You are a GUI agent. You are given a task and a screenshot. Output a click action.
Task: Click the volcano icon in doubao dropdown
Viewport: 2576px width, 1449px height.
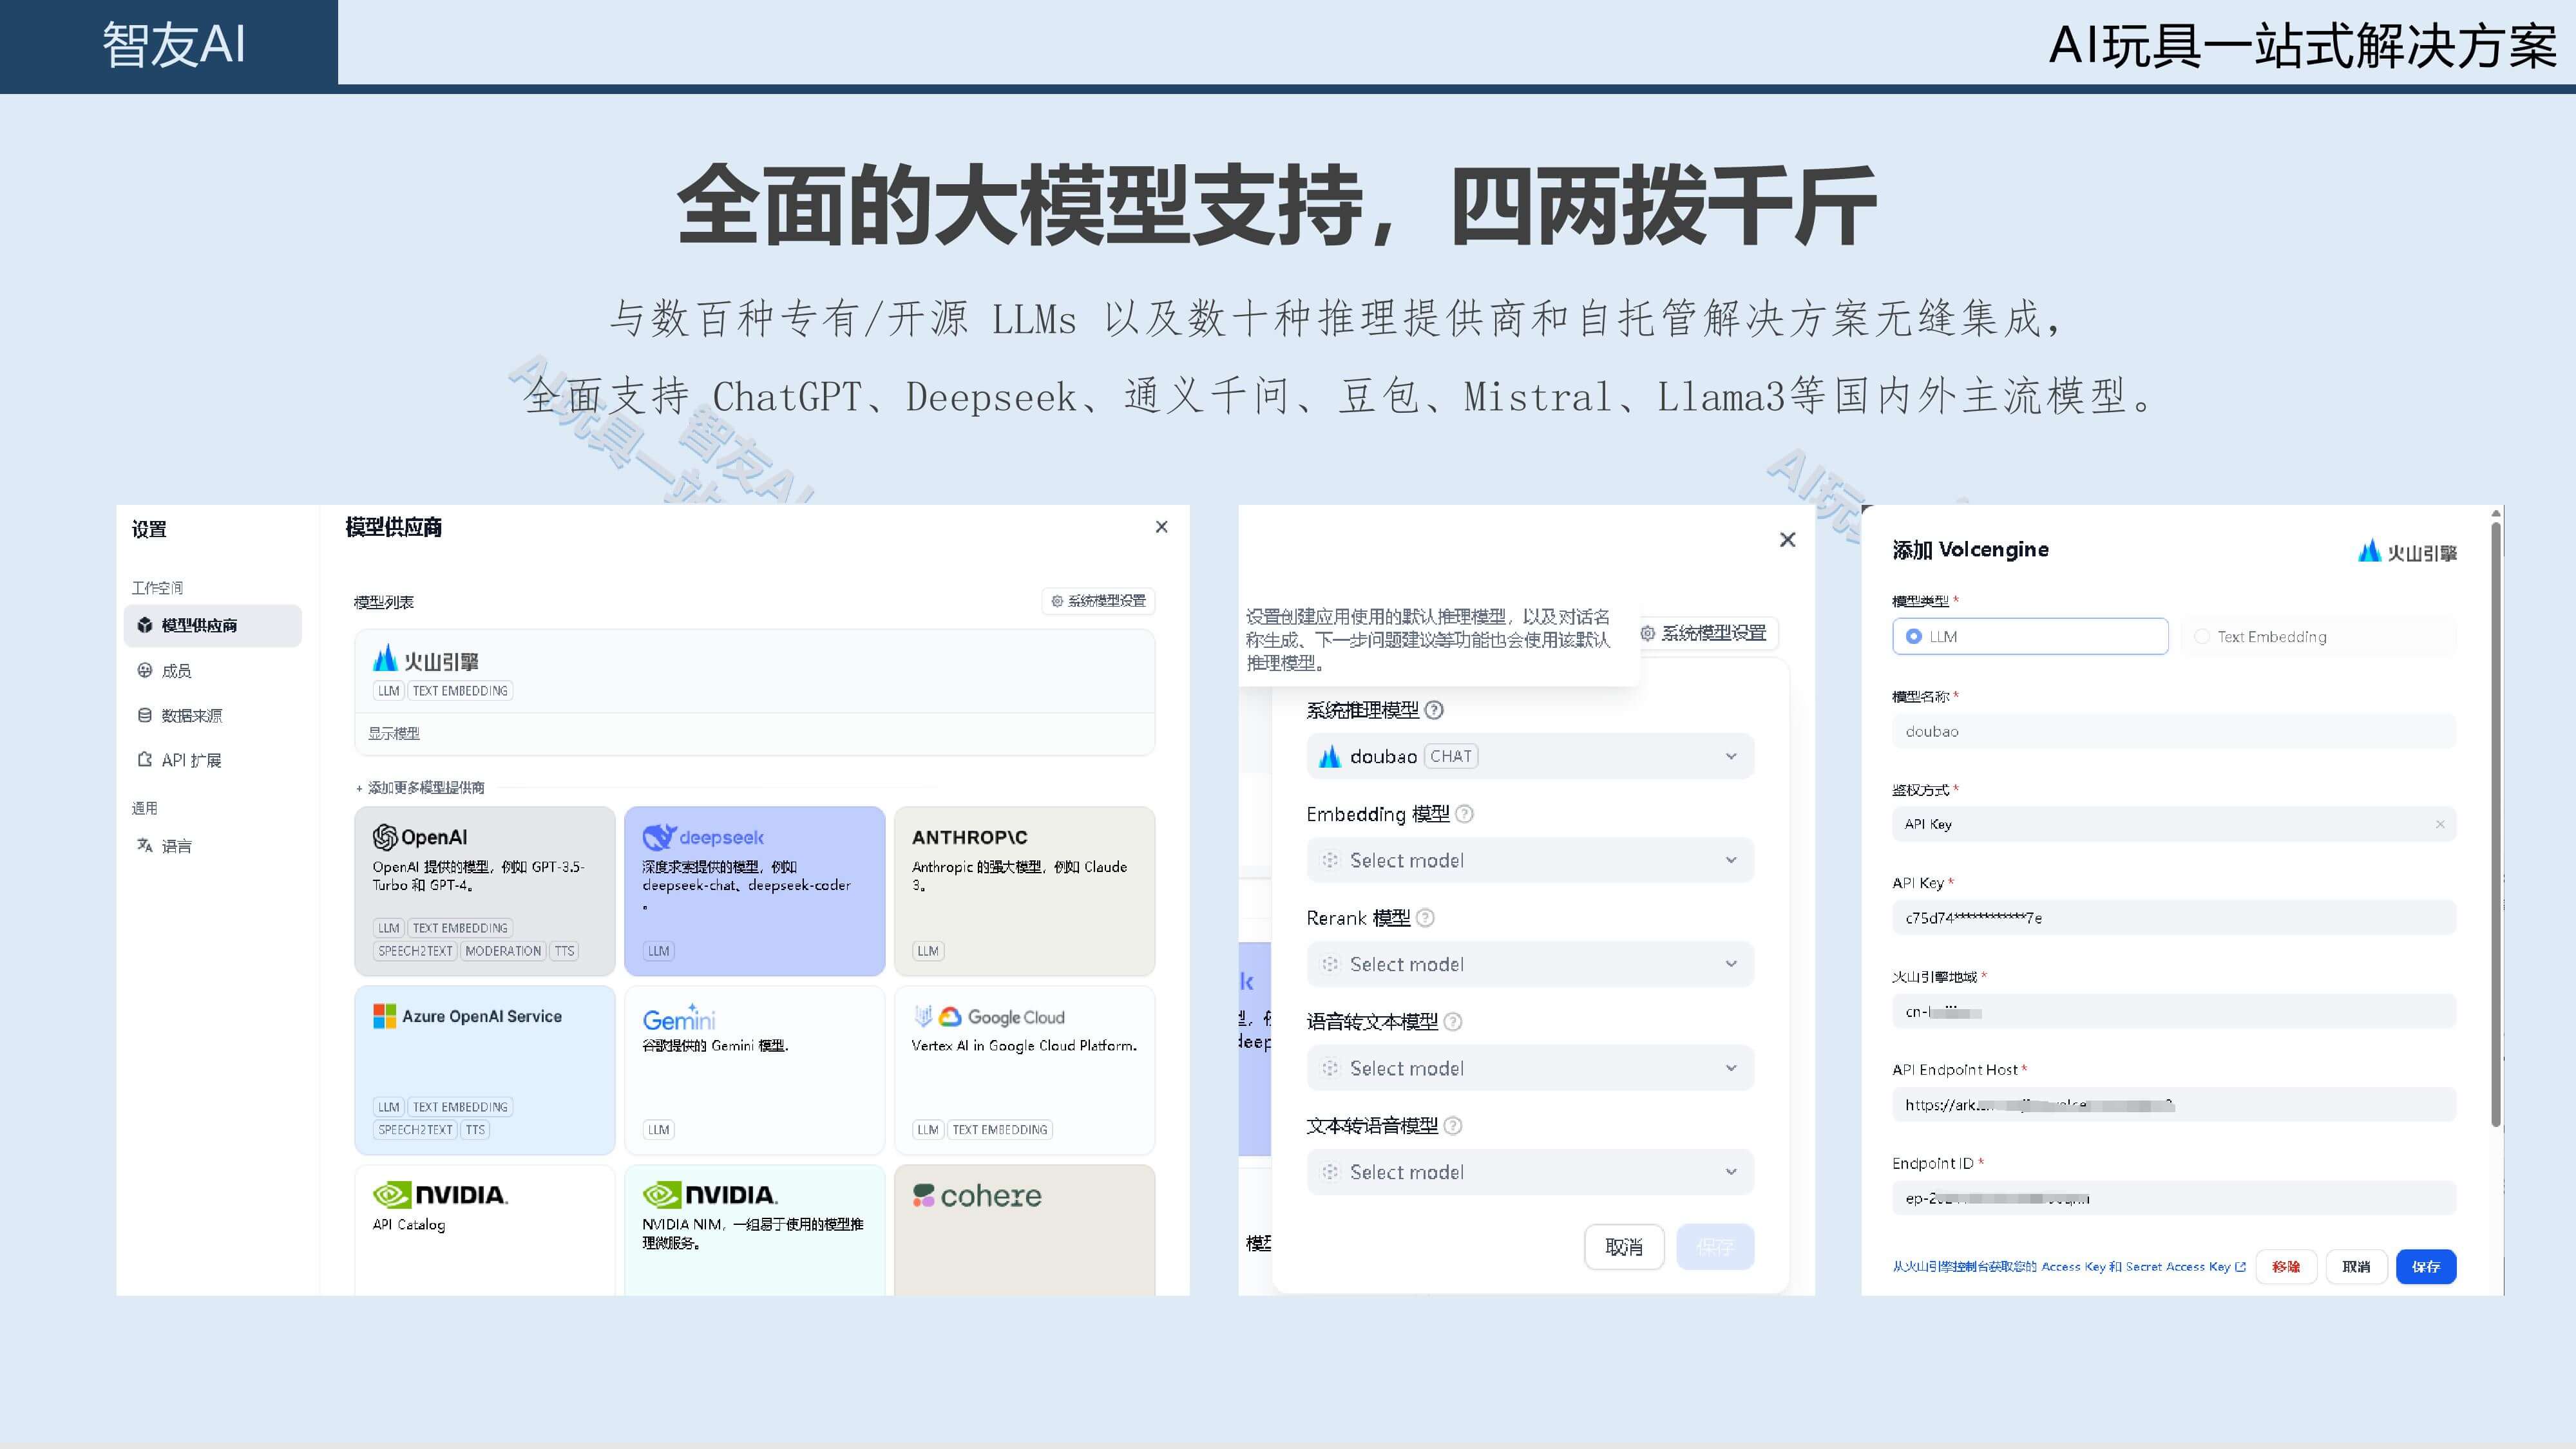pyautogui.click(x=1329, y=756)
